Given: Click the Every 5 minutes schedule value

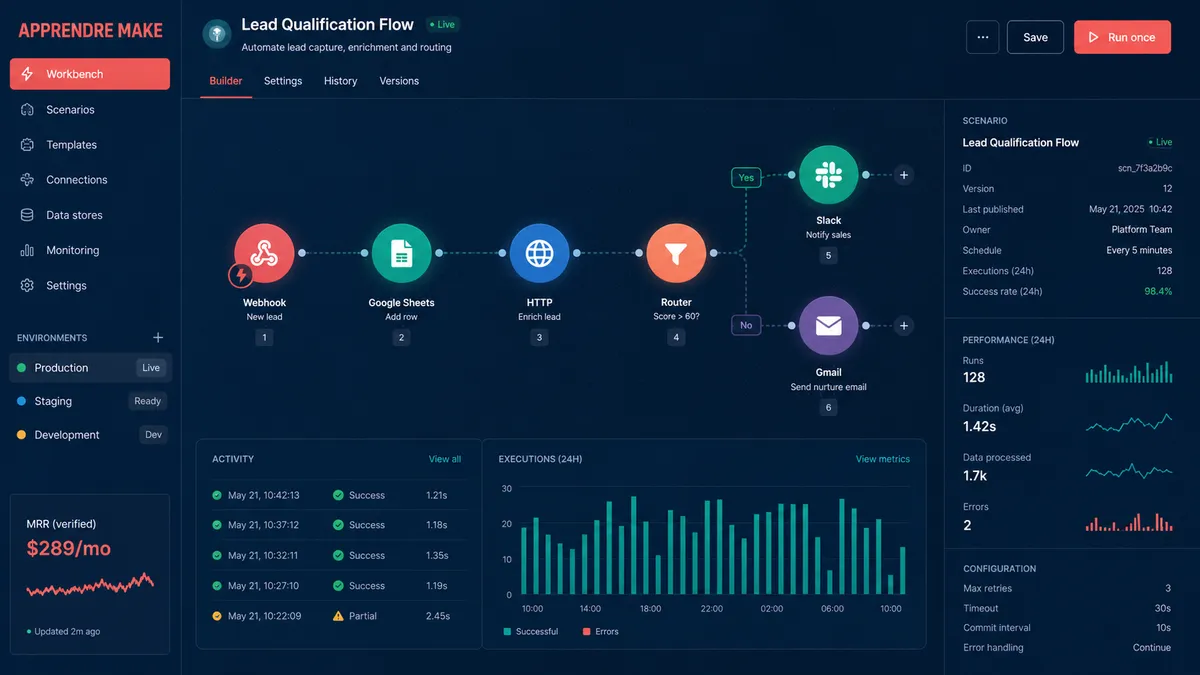Looking at the screenshot, I should coord(1139,250).
